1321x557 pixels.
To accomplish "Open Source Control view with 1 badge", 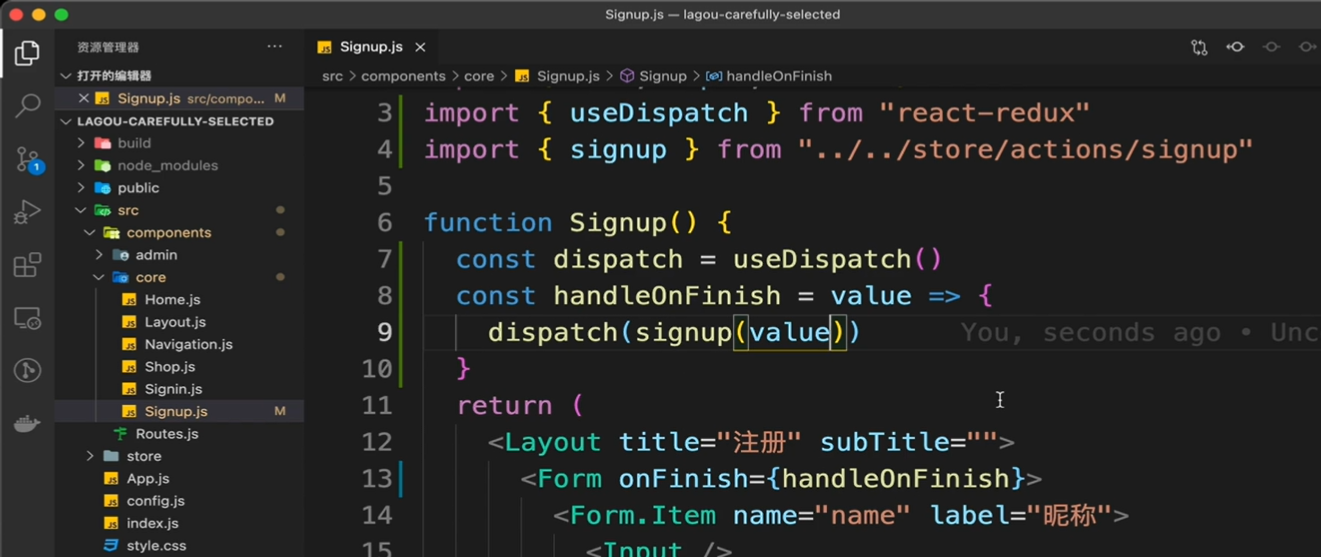I will coord(27,158).
